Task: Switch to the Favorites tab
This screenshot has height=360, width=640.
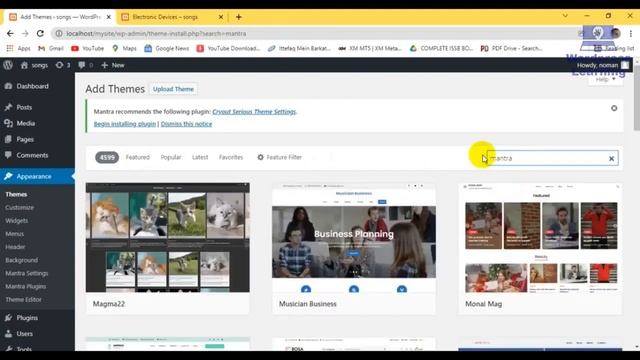Action: pos(231,157)
